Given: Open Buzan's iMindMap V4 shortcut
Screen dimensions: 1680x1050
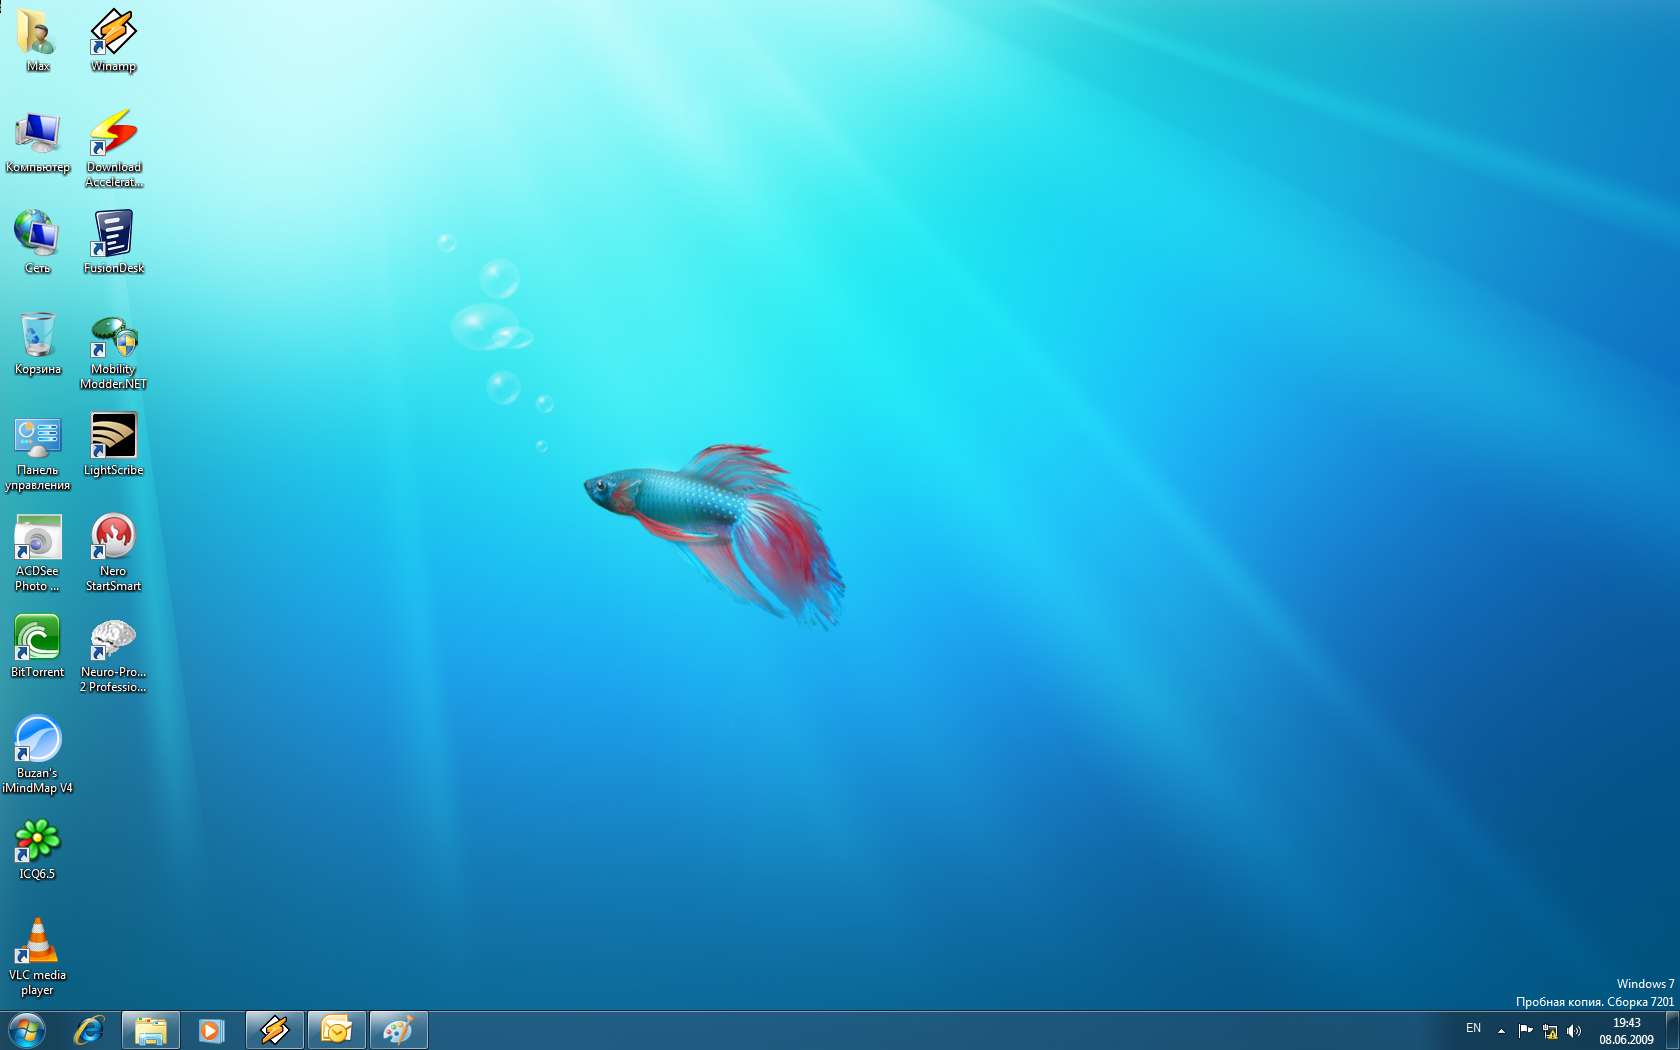Looking at the screenshot, I should (37, 754).
